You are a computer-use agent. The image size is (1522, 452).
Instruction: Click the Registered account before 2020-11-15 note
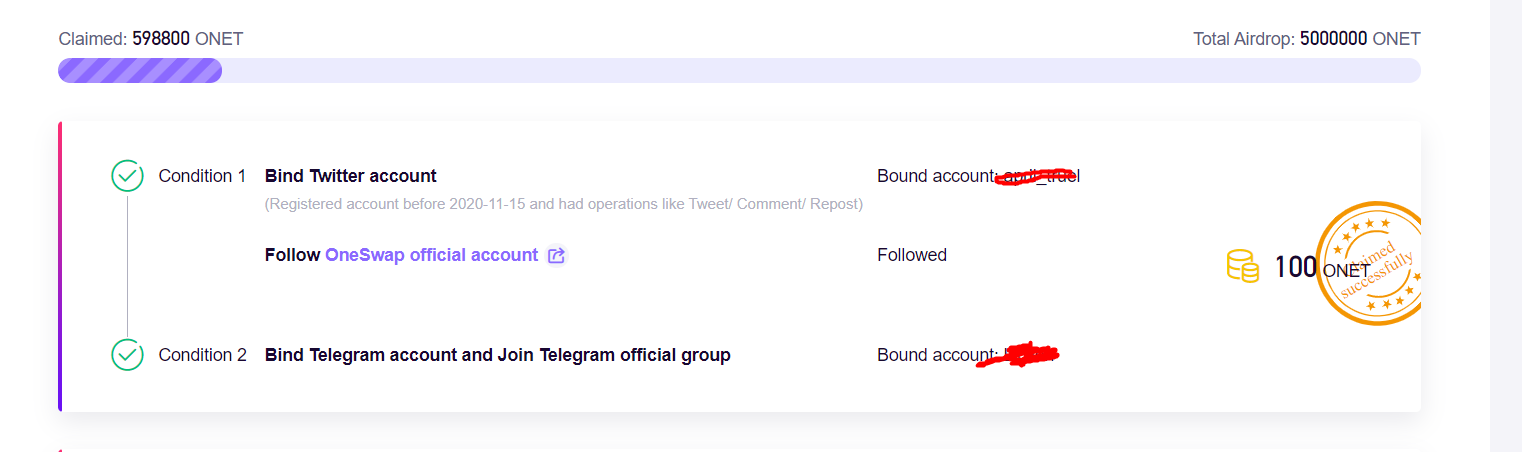pyautogui.click(x=564, y=204)
